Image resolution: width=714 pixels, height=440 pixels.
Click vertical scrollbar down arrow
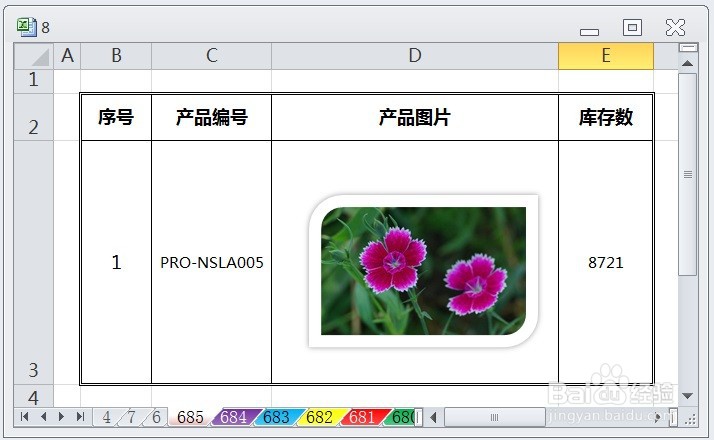[x=688, y=396]
